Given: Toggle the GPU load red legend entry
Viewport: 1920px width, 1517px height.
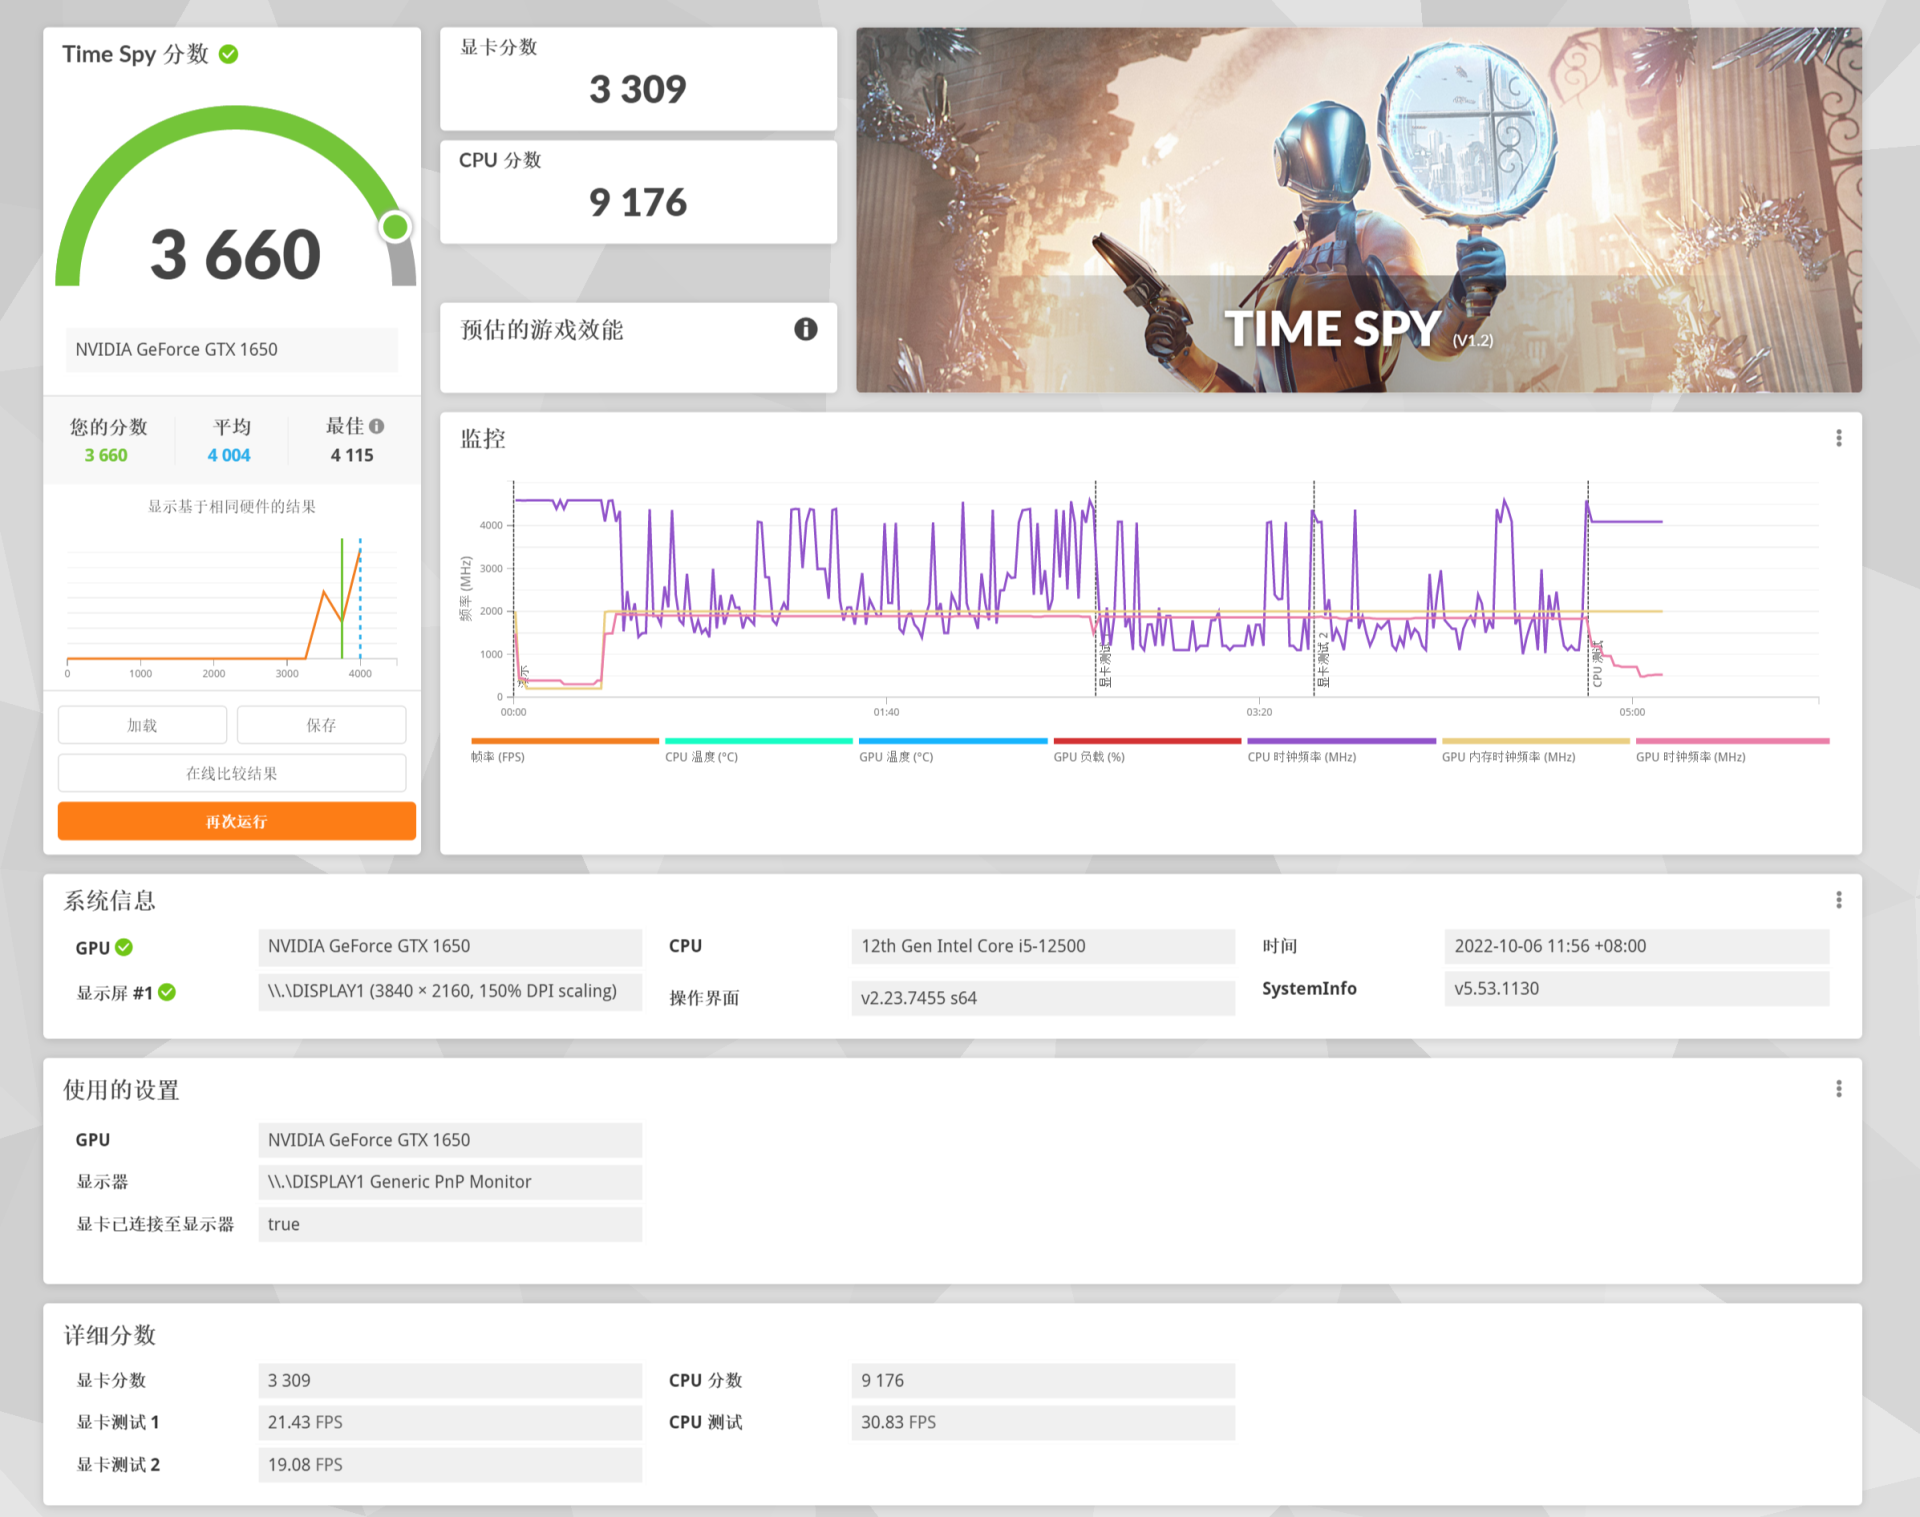Looking at the screenshot, I should (1146, 742).
